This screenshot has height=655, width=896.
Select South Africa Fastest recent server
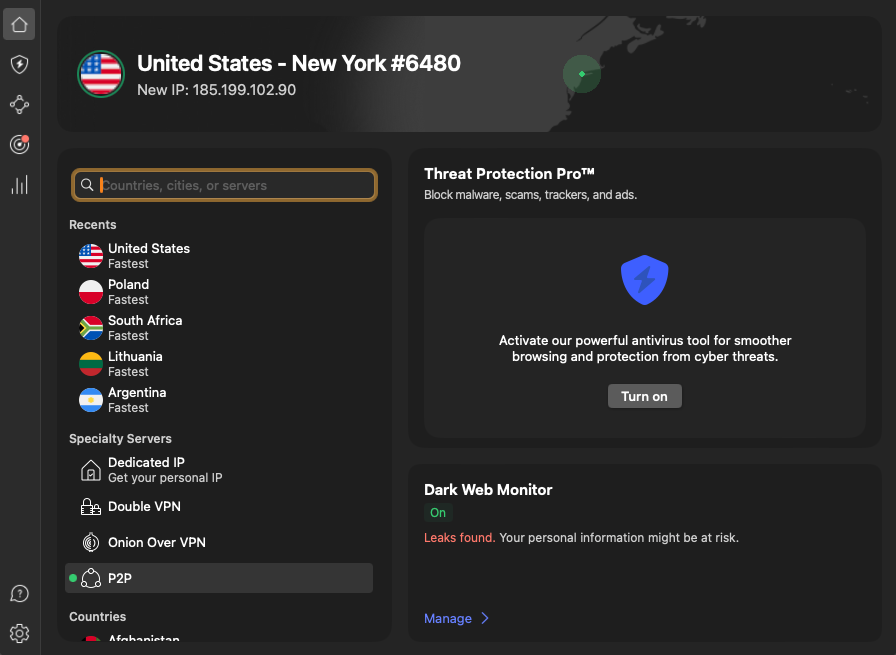point(219,328)
